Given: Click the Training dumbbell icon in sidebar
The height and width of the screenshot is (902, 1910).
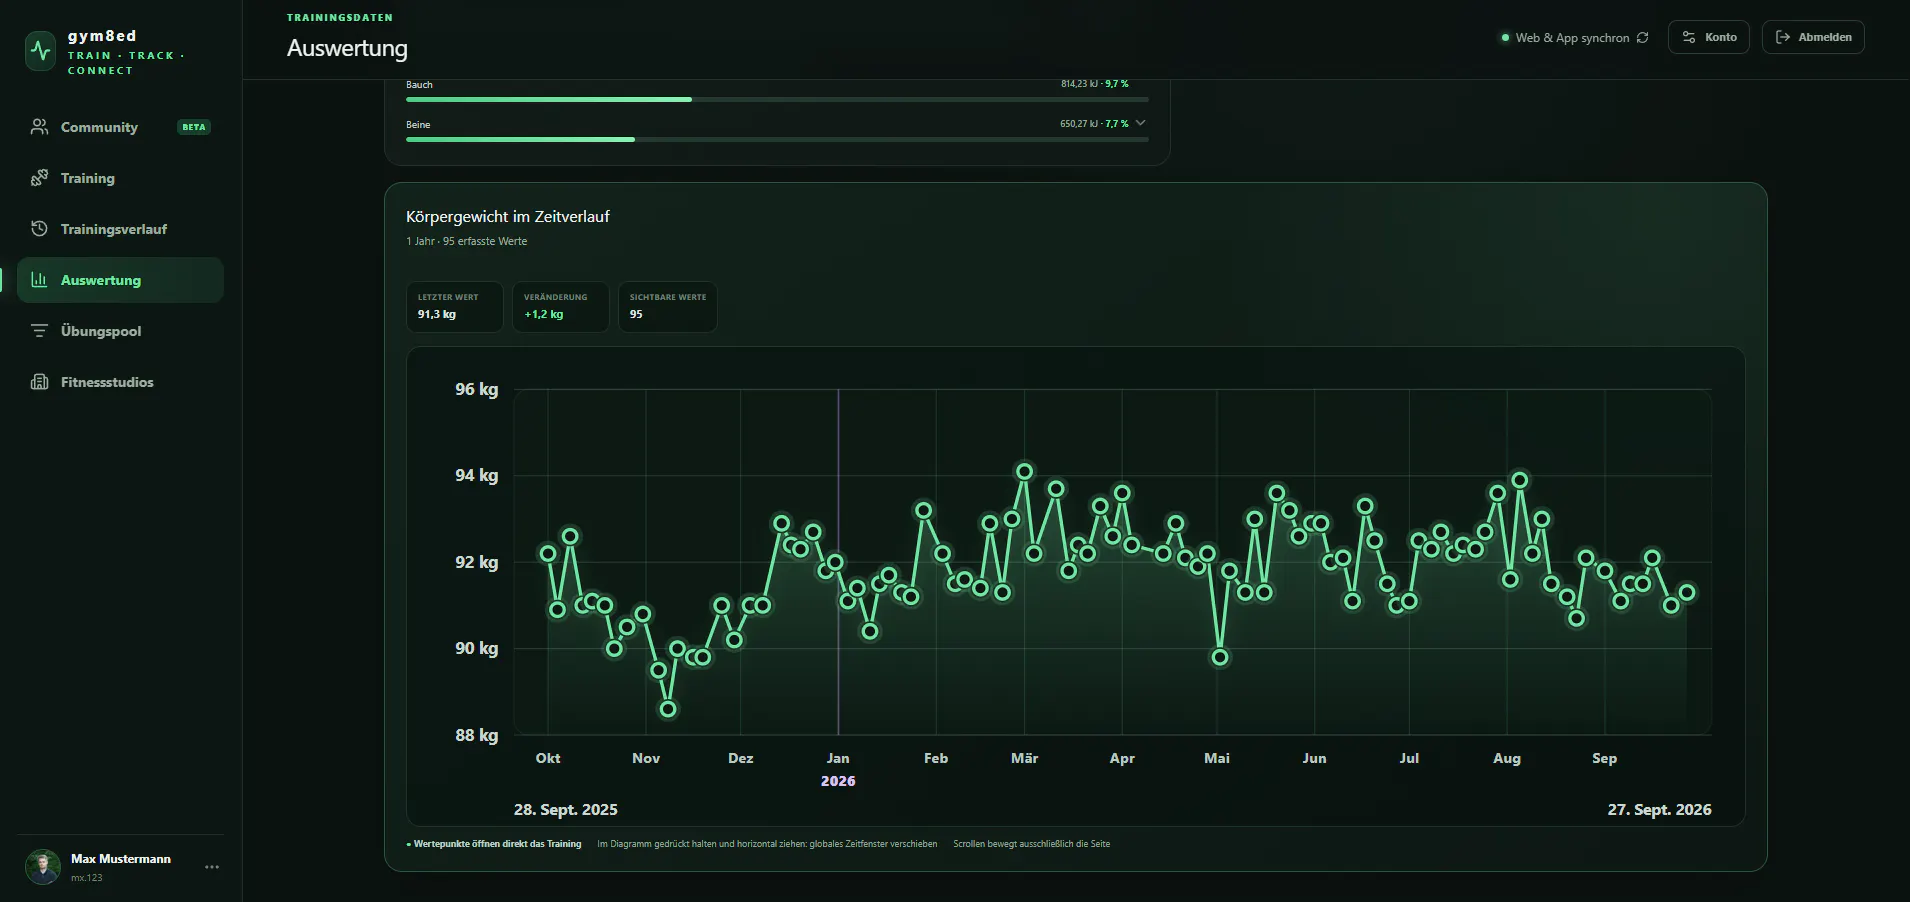Looking at the screenshot, I should click(x=40, y=178).
